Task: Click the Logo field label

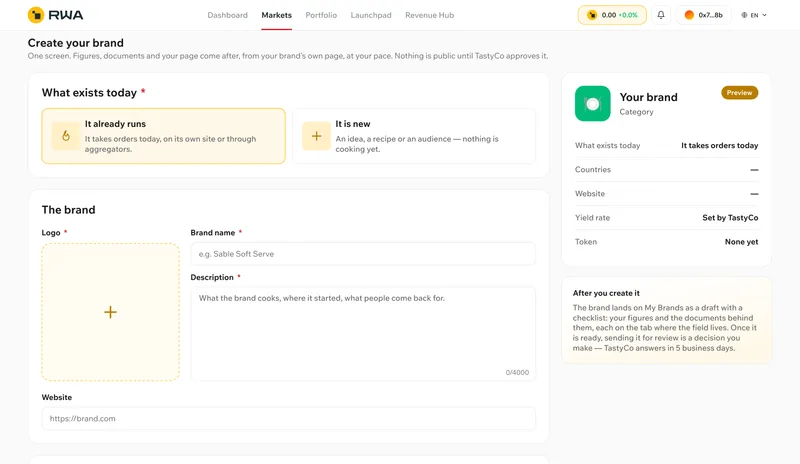Action: click(51, 232)
